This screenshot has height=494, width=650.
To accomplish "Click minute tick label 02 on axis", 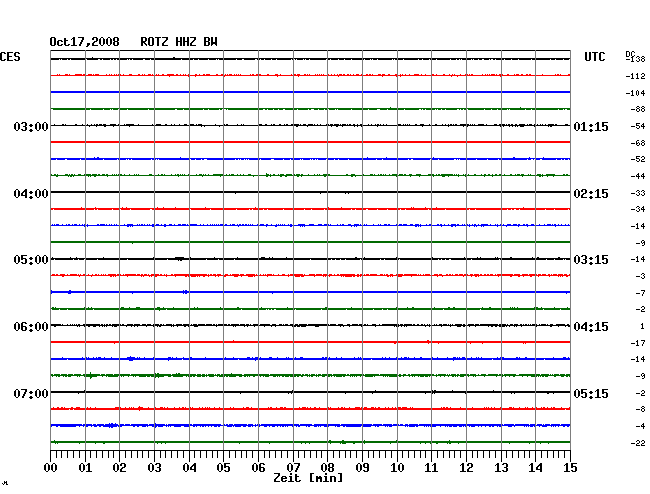I will coord(119,467).
